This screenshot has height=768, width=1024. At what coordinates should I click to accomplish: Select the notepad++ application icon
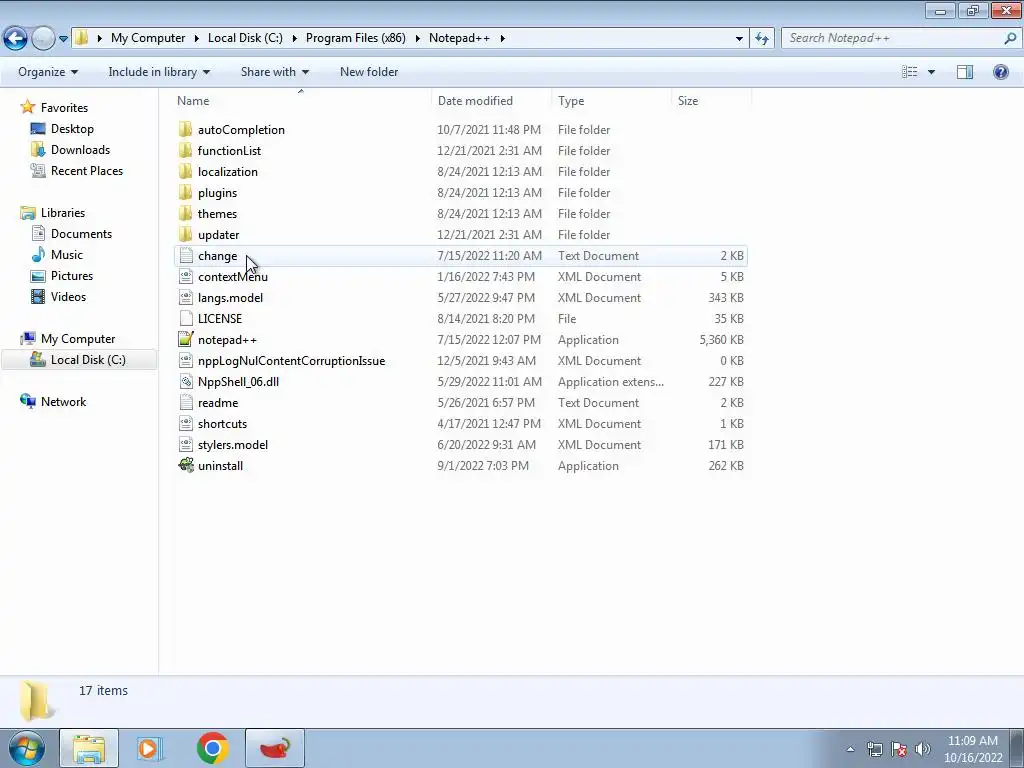[x=186, y=340]
